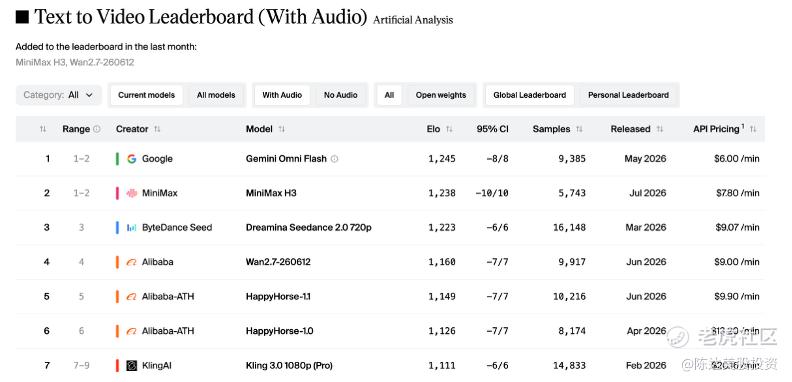Switch to Personal Leaderboard tab

628,95
